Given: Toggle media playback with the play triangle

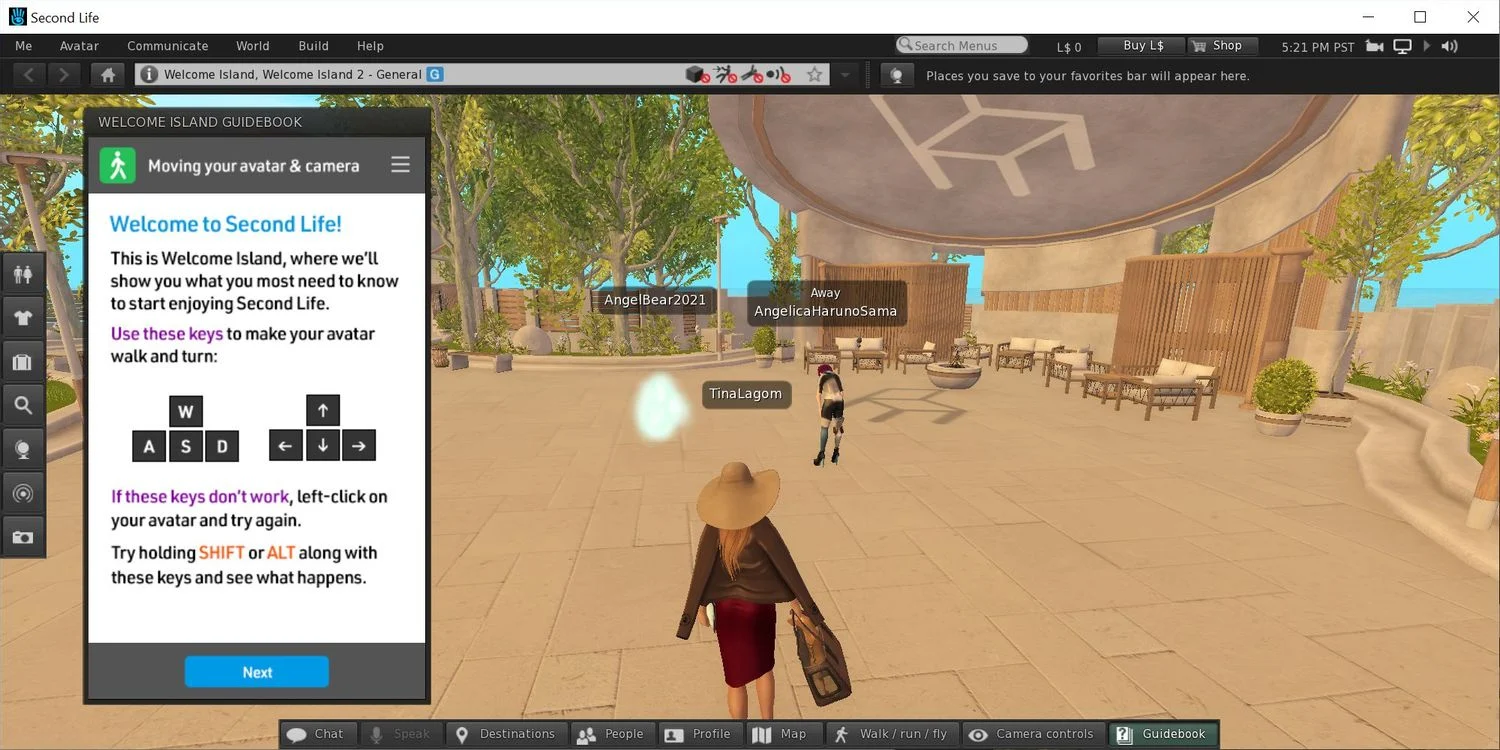Looking at the screenshot, I should 1427,46.
